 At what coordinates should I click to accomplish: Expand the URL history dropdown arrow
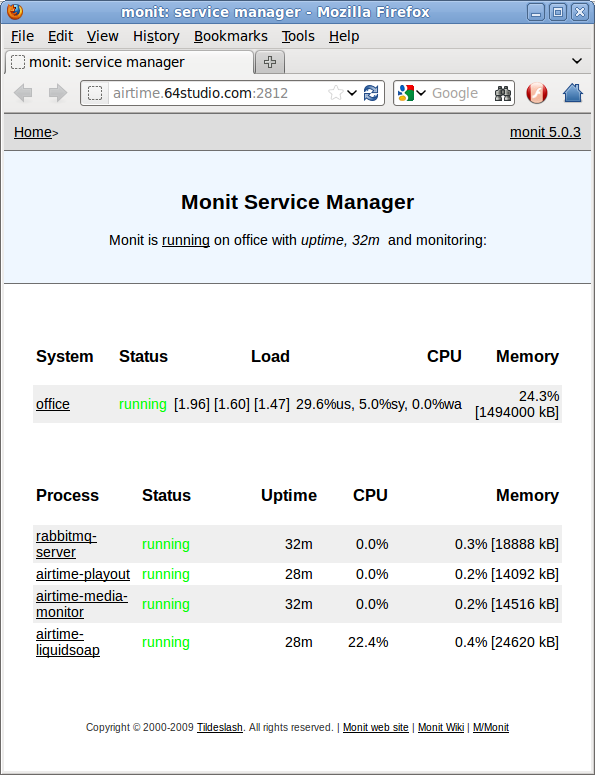point(352,93)
